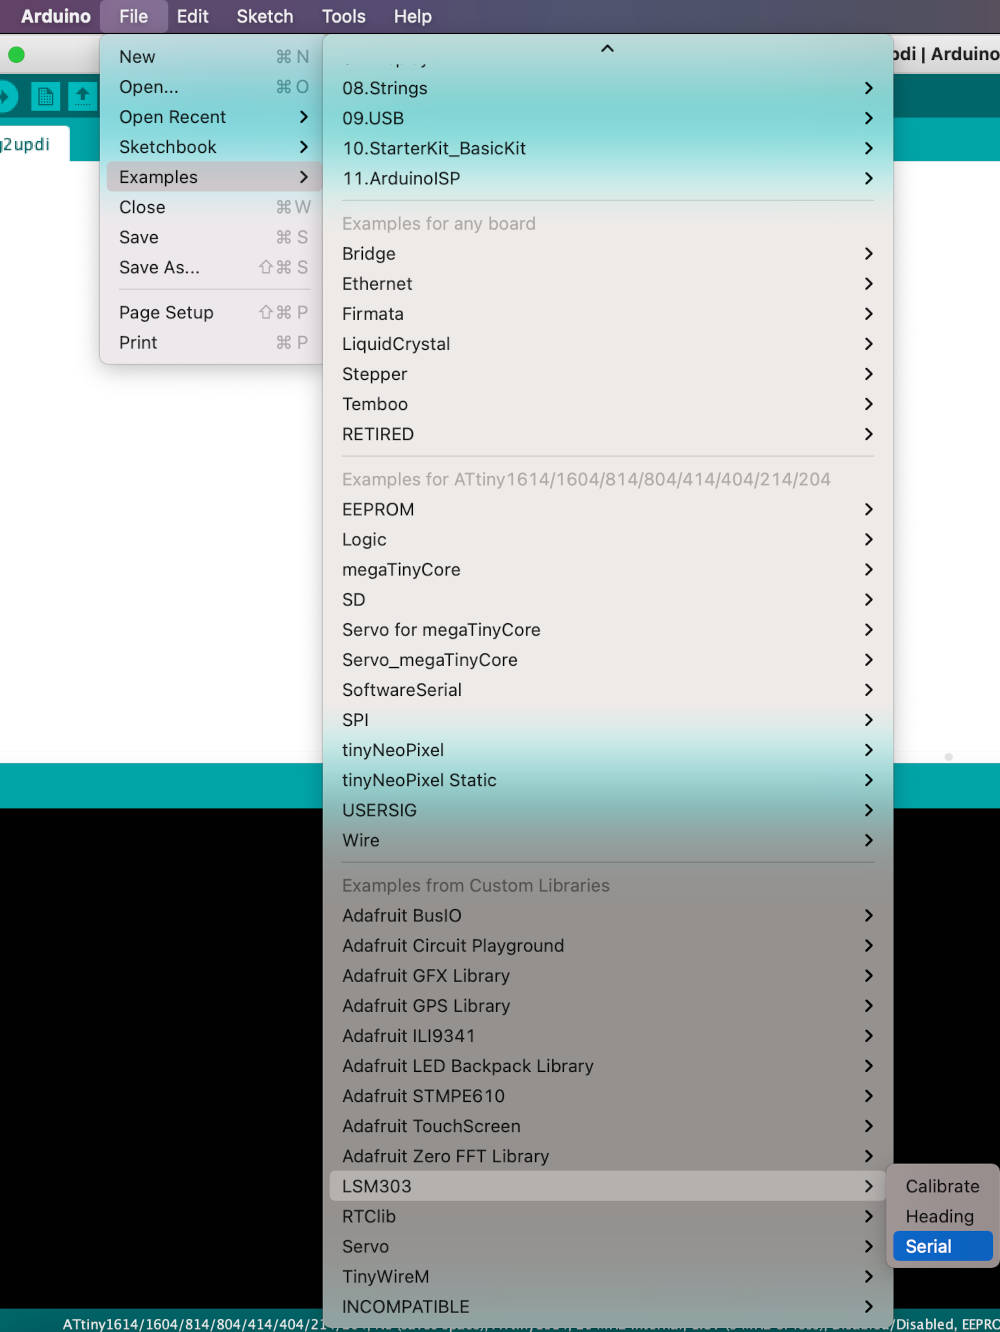Open the Logic examples submenu
The height and width of the screenshot is (1332, 1000).
point(607,539)
